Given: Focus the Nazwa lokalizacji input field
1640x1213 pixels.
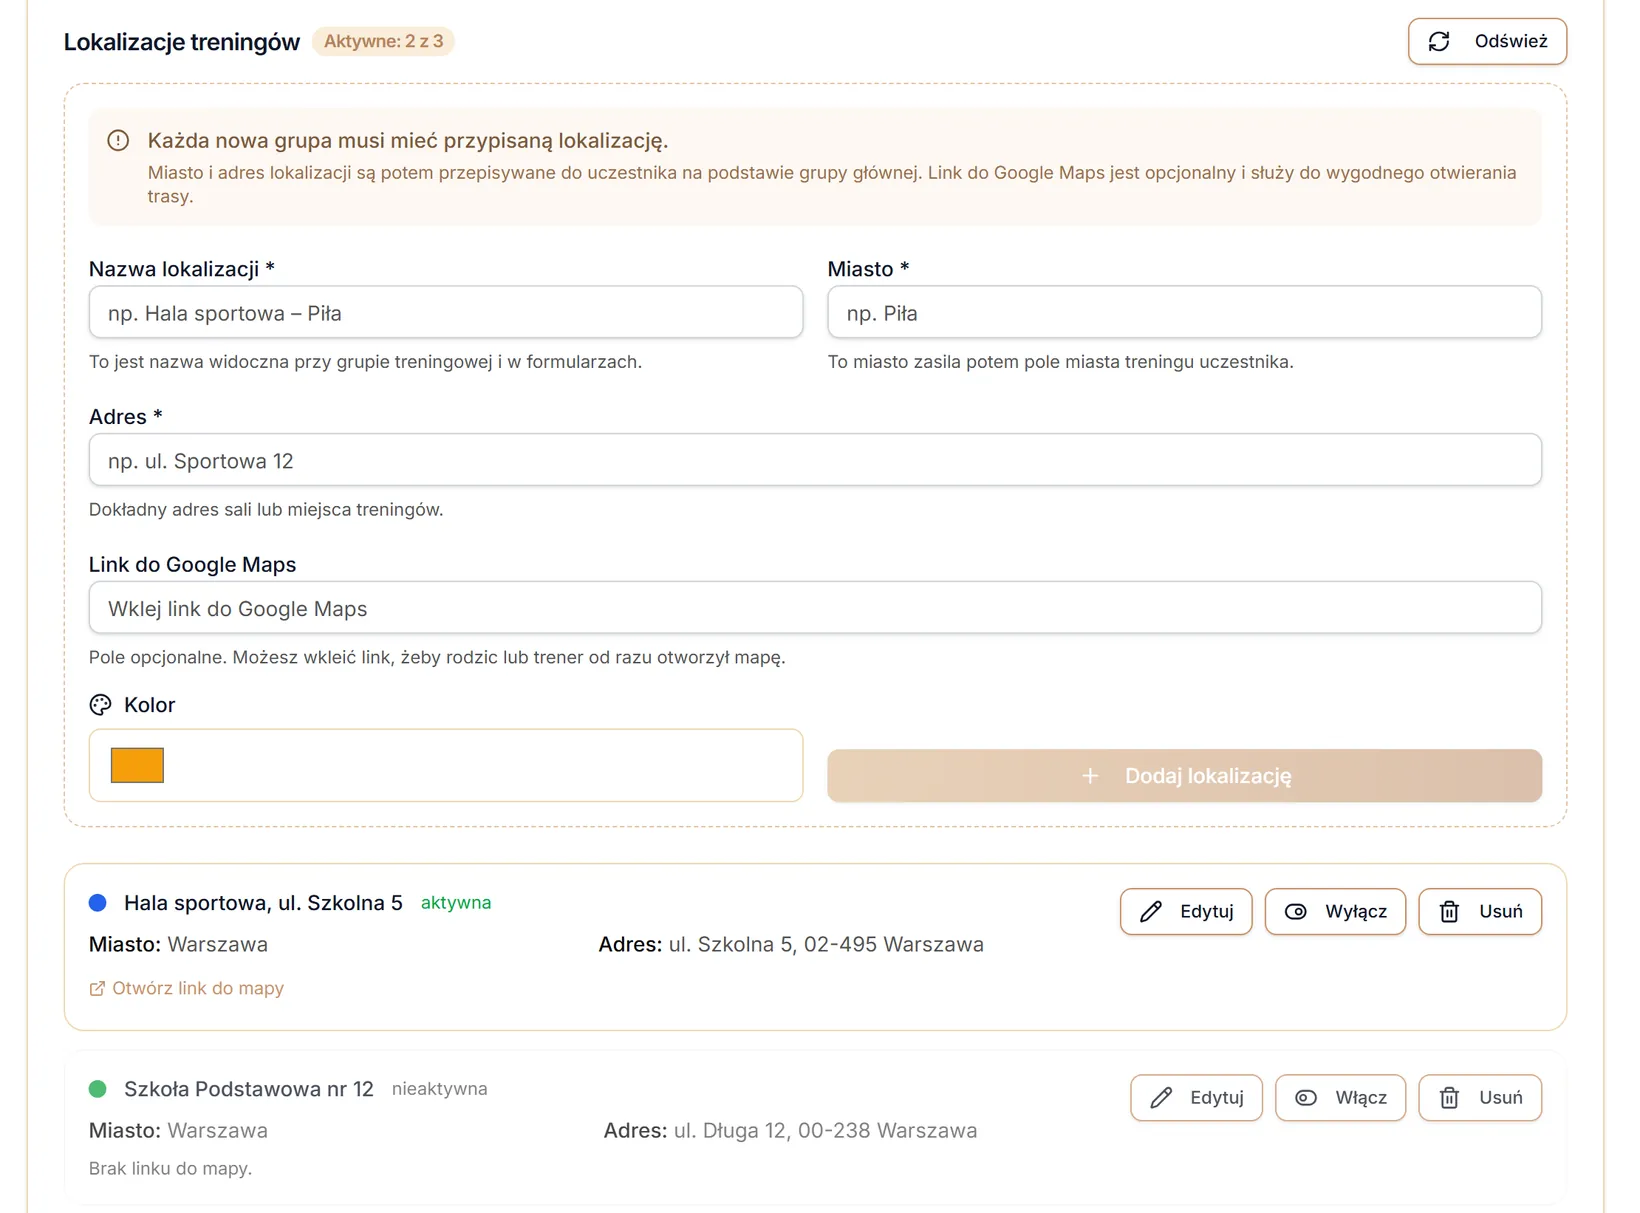Looking at the screenshot, I should (x=446, y=312).
